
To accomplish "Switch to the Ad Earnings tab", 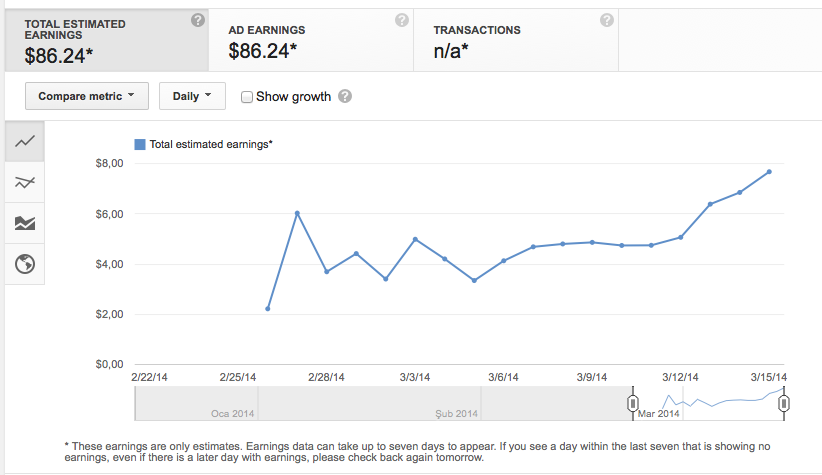I will click(x=311, y=40).
